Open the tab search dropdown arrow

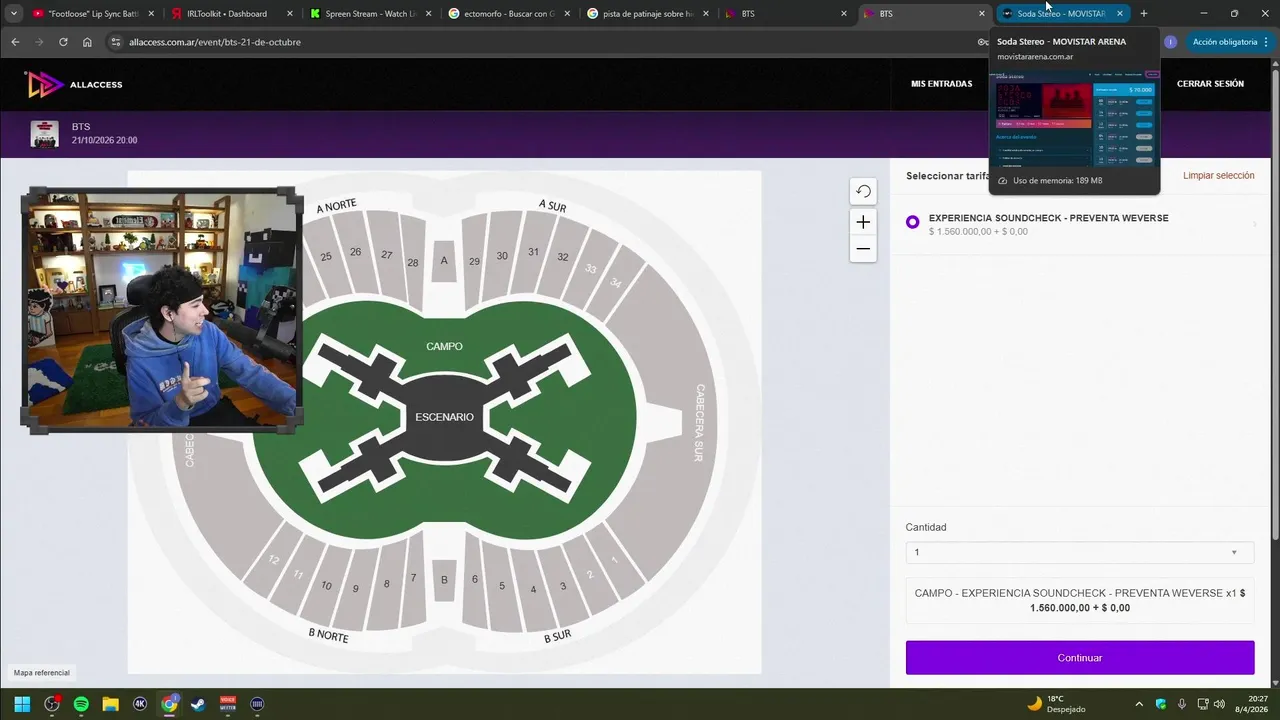13,14
